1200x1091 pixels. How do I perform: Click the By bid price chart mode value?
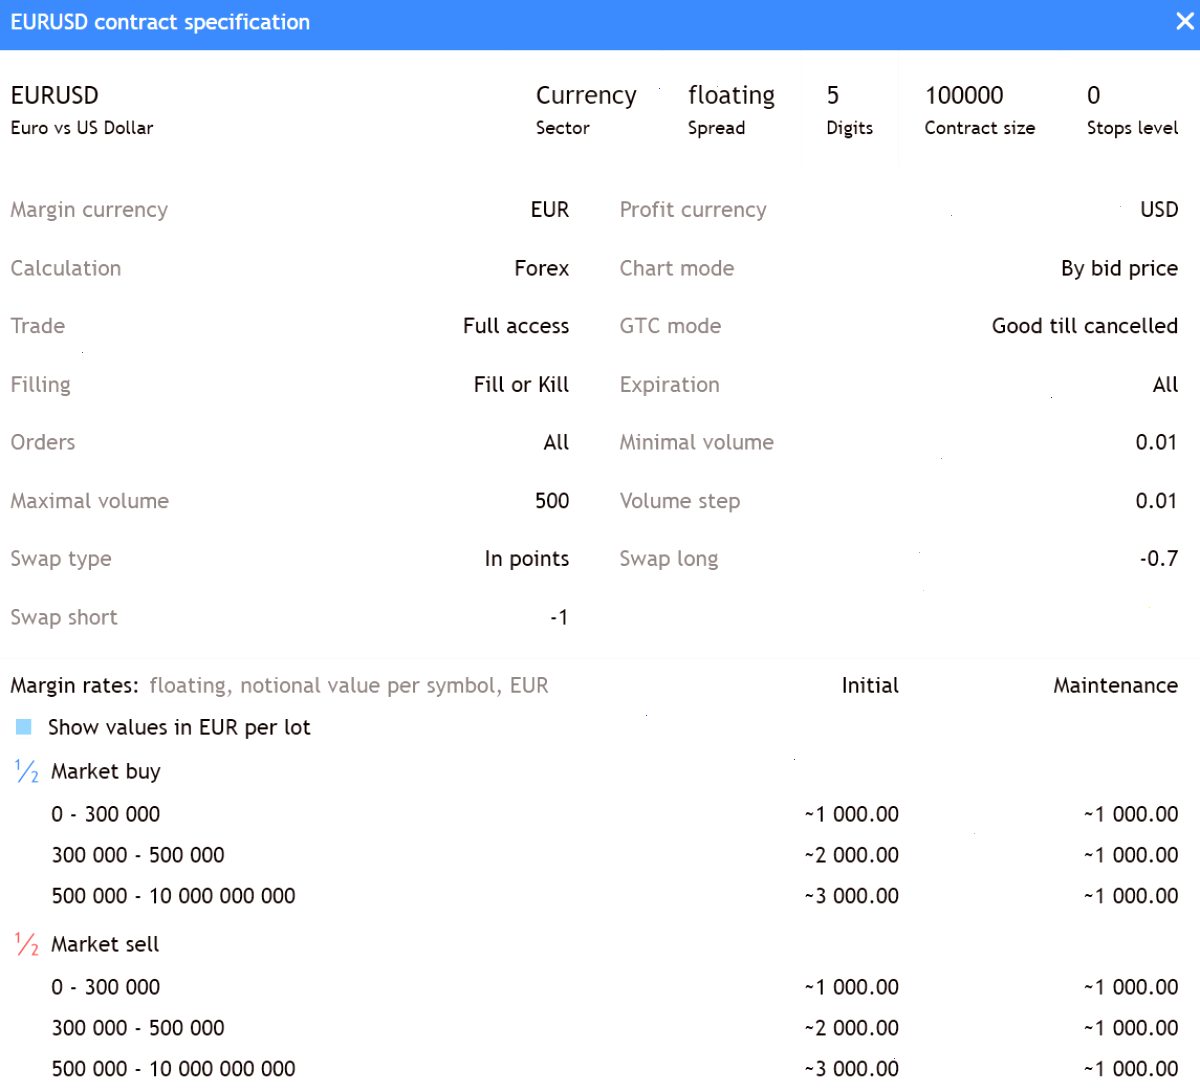click(x=1119, y=268)
